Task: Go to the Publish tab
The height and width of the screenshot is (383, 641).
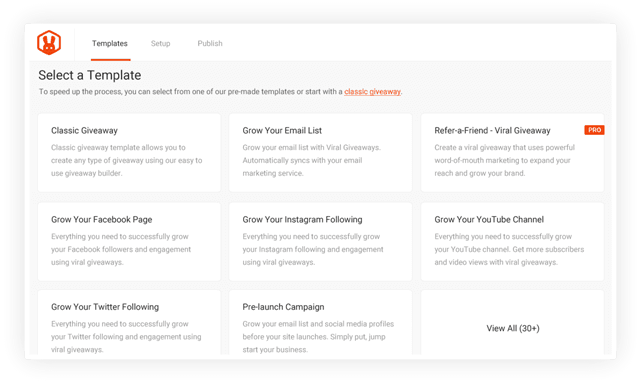Action: [x=210, y=43]
